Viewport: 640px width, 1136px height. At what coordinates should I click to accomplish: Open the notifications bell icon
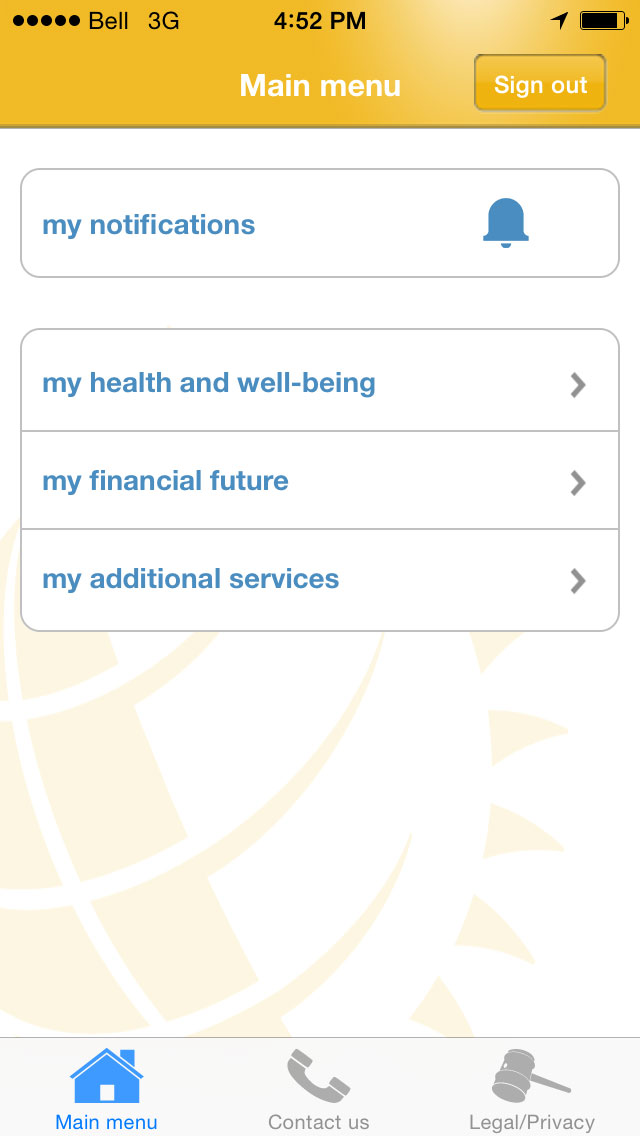click(506, 222)
